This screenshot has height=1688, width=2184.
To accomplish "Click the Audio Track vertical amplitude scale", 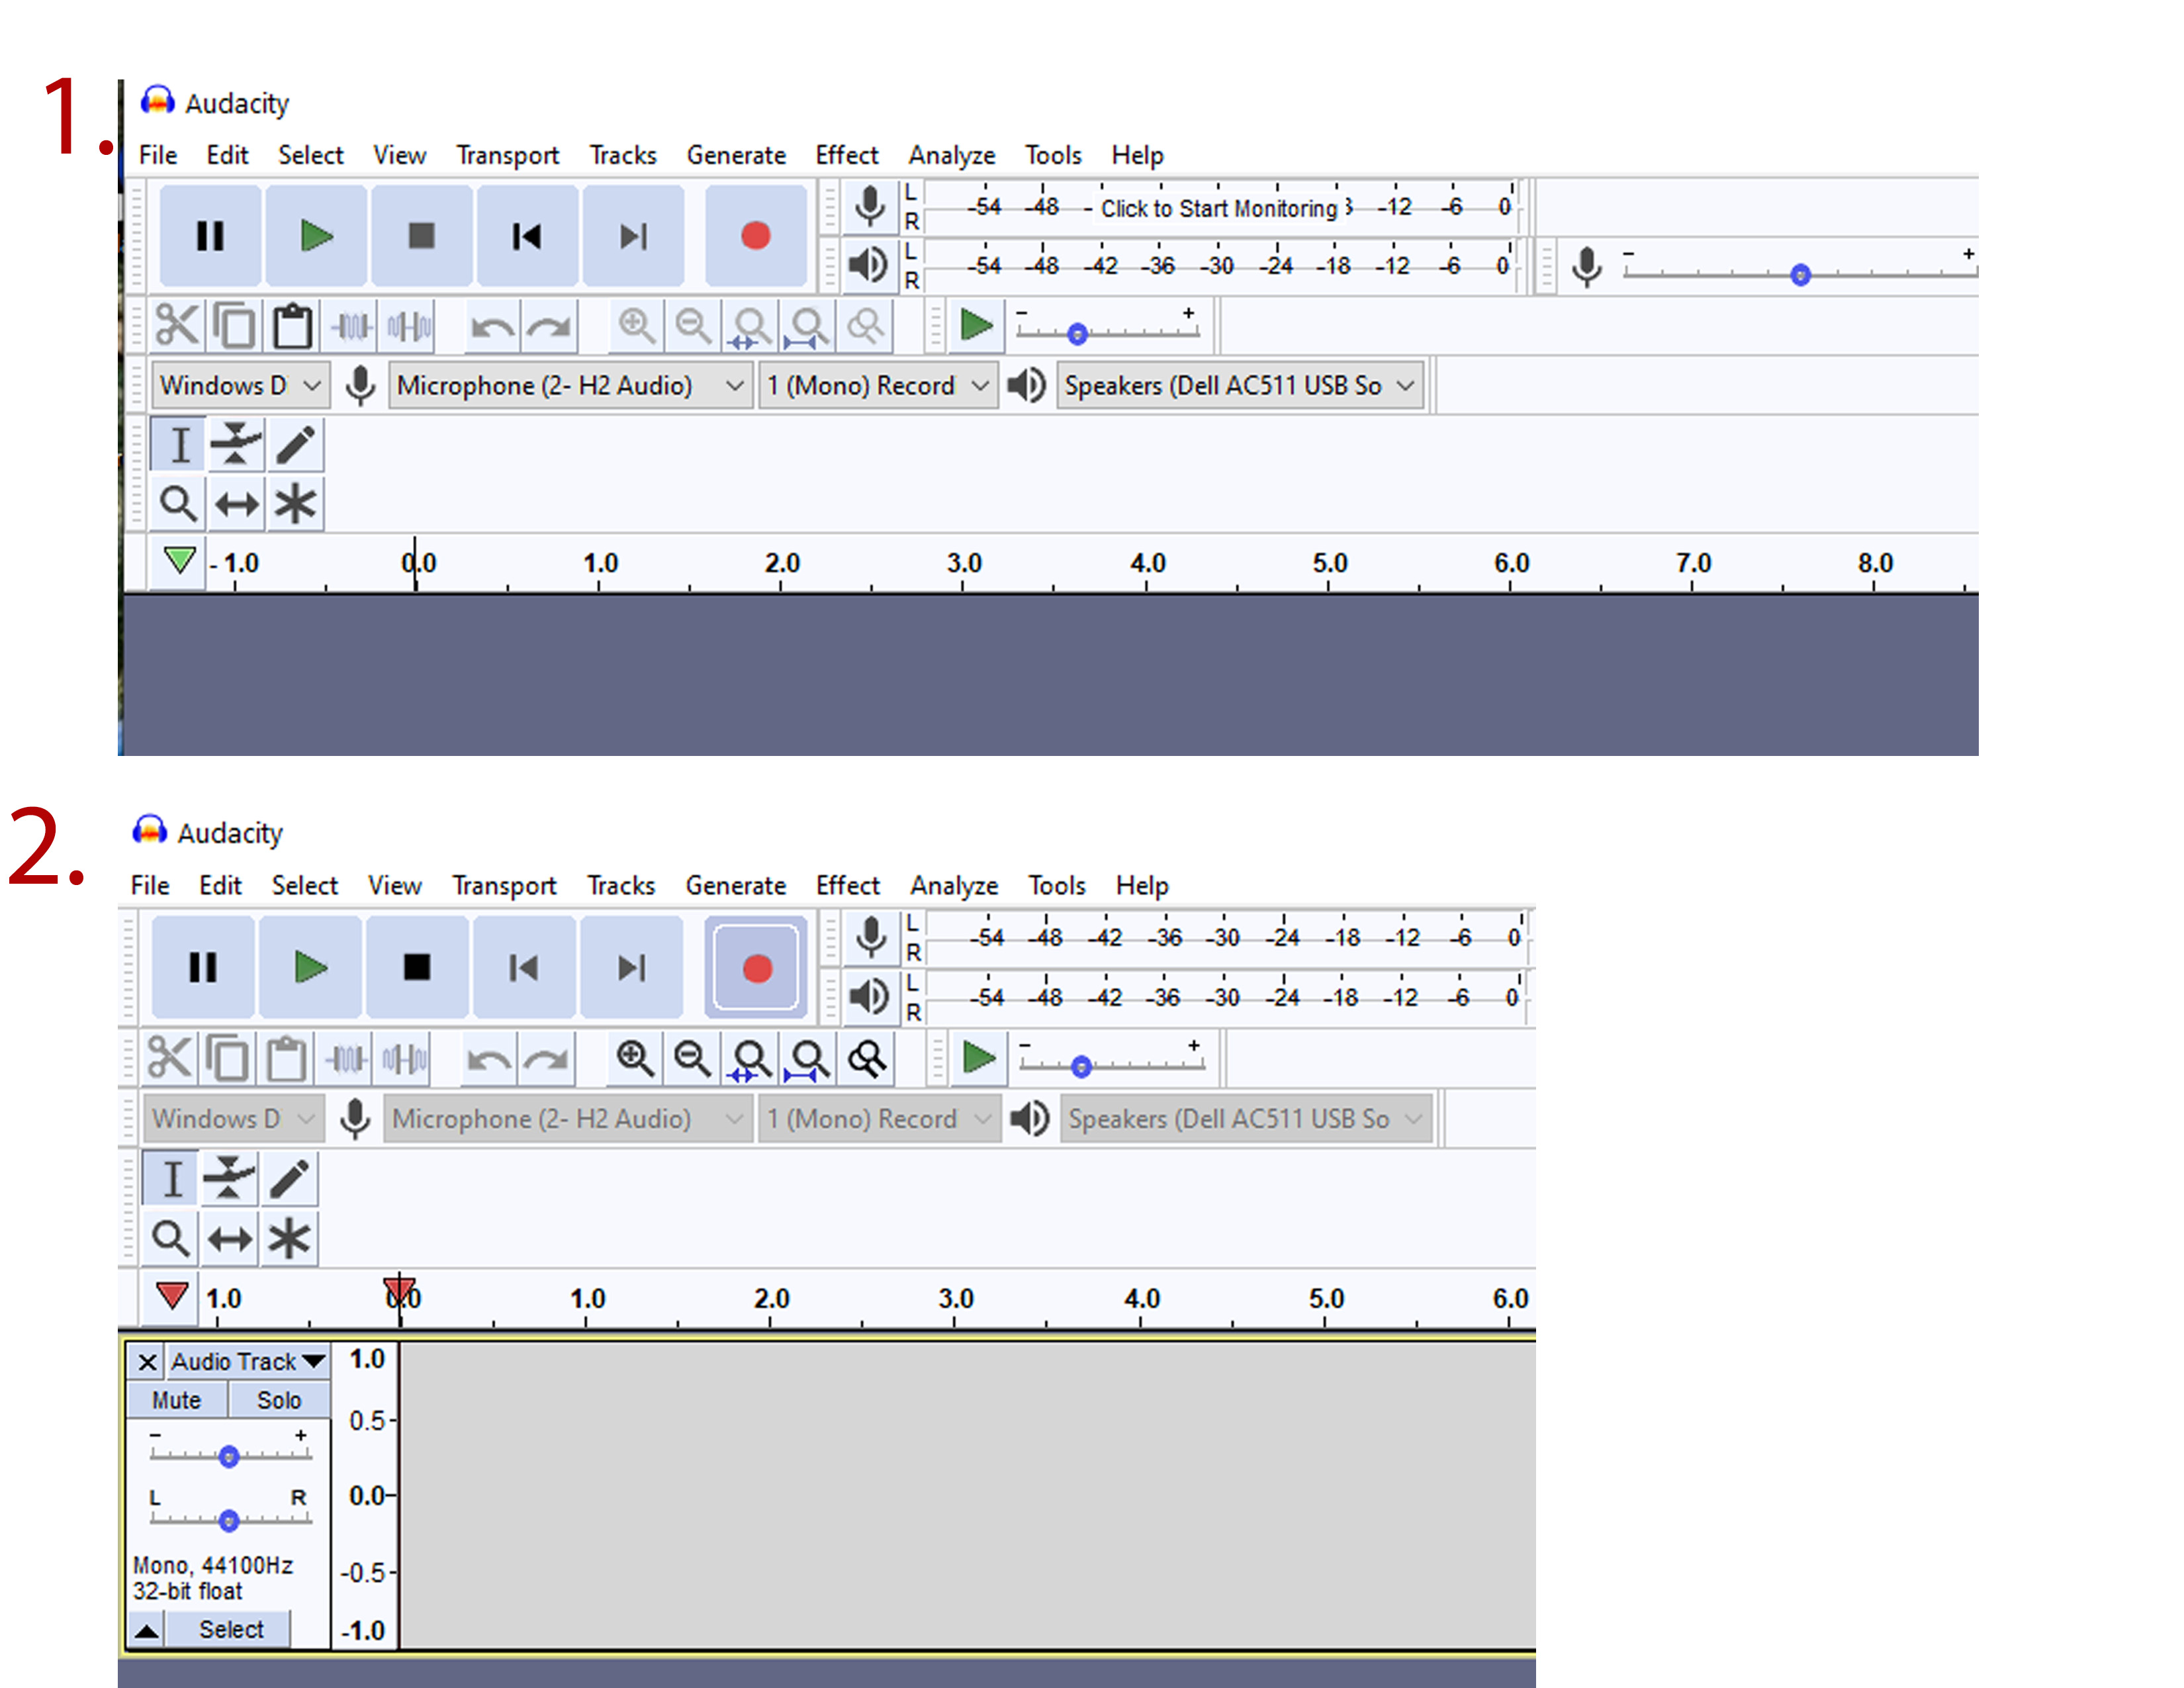I will (366, 1495).
